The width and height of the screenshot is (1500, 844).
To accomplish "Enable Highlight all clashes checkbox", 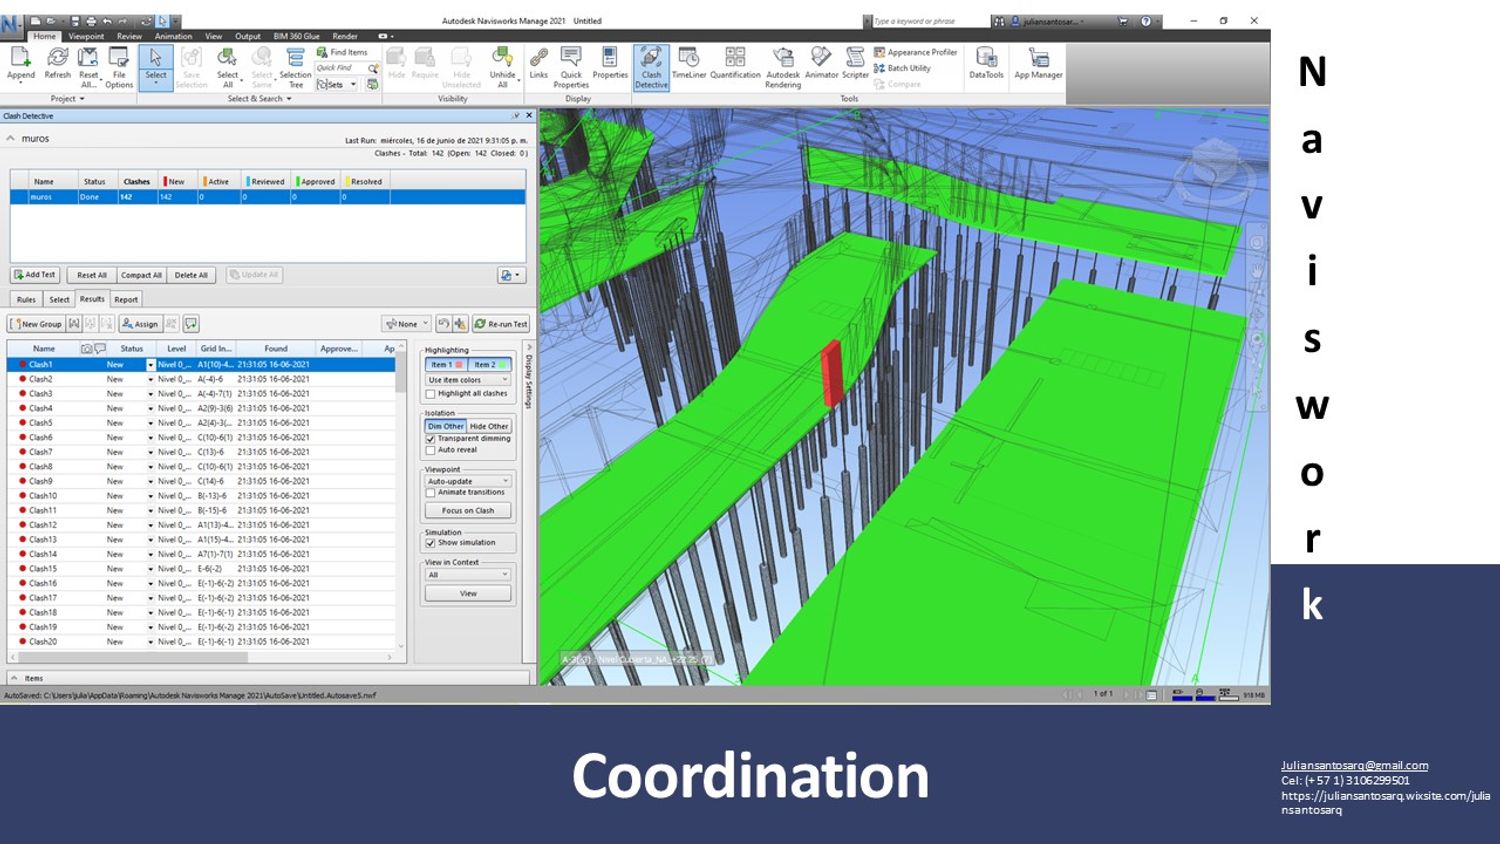I will (431, 394).
